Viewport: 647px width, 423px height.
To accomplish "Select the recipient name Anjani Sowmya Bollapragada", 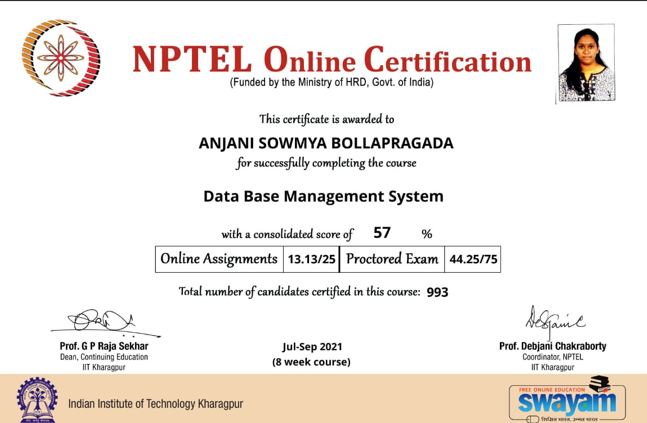I will [x=326, y=143].
